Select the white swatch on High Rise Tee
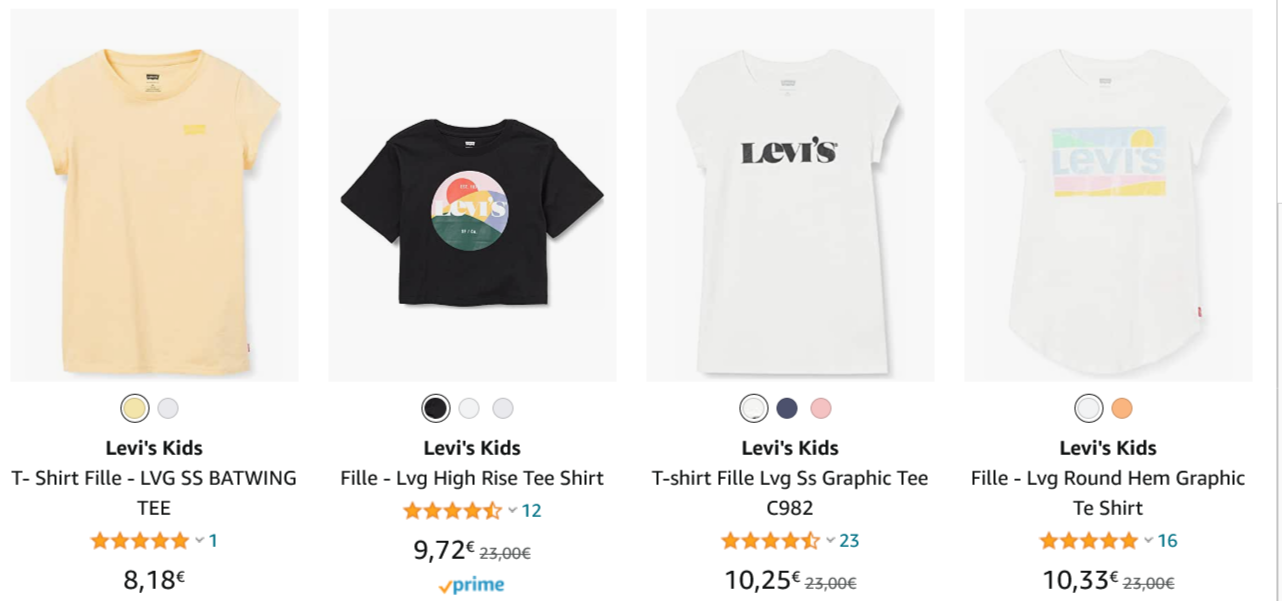The height and width of the screenshot is (601, 1282). [x=469, y=408]
